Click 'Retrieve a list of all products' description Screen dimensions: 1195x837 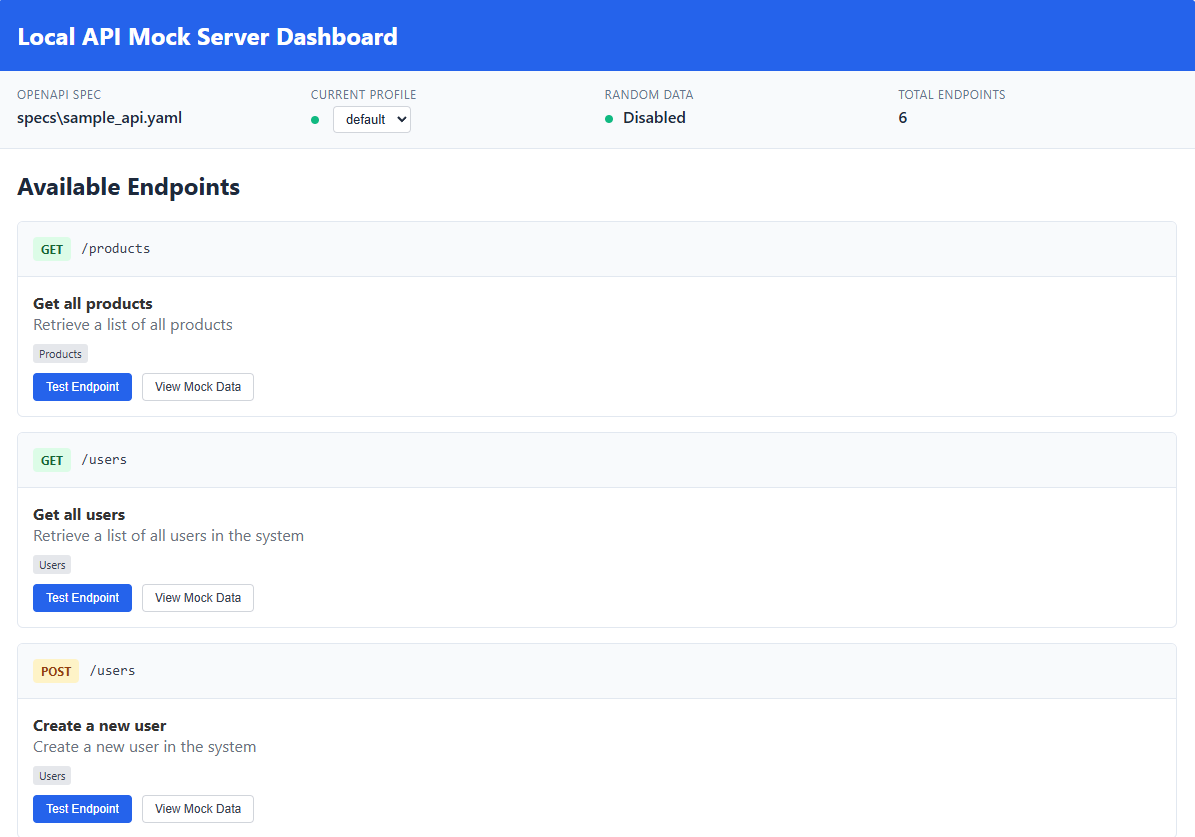[x=133, y=325]
